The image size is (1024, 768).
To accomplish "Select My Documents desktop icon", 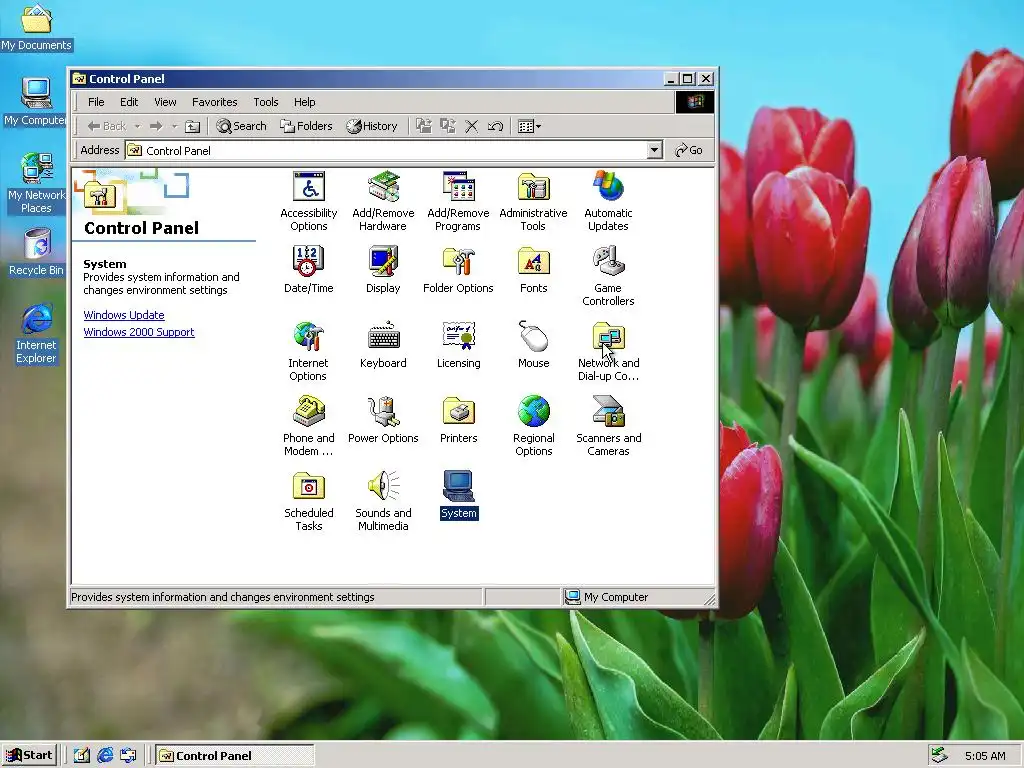I will click(37, 27).
